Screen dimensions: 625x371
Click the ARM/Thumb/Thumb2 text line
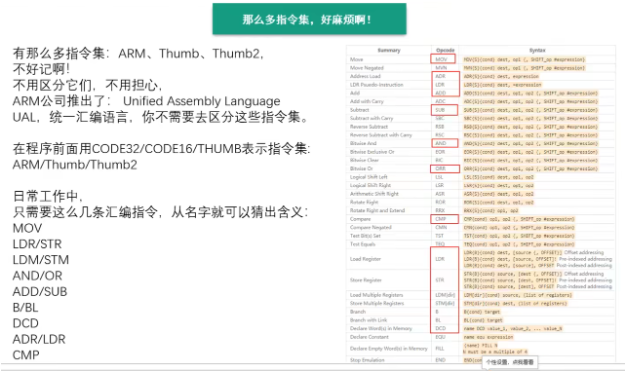(x=75, y=165)
